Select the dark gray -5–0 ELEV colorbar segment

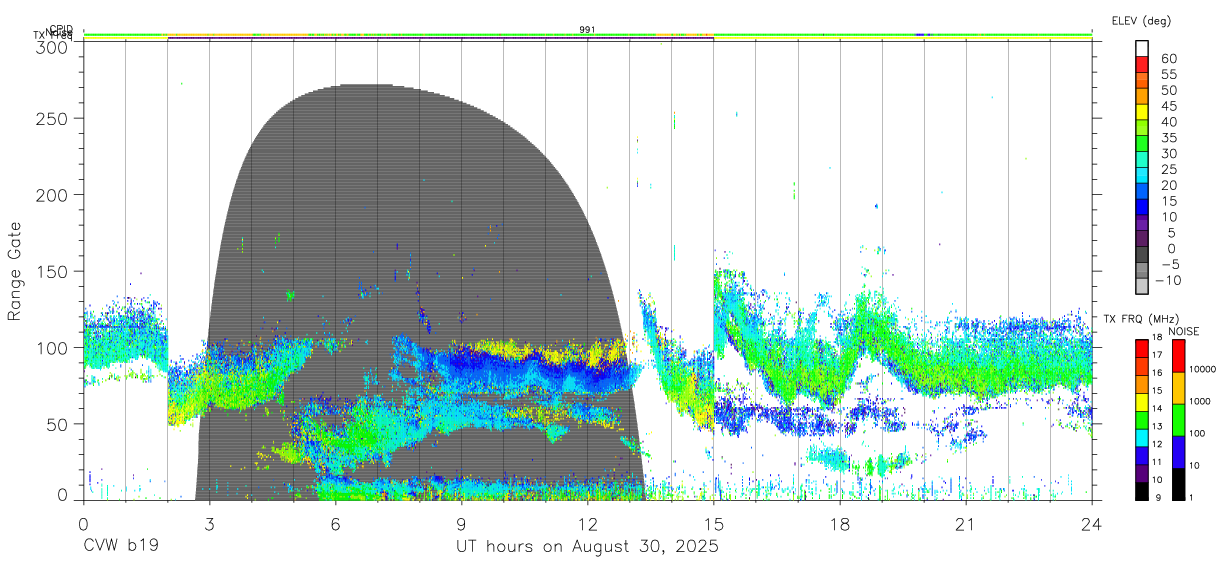[x=1142, y=255]
